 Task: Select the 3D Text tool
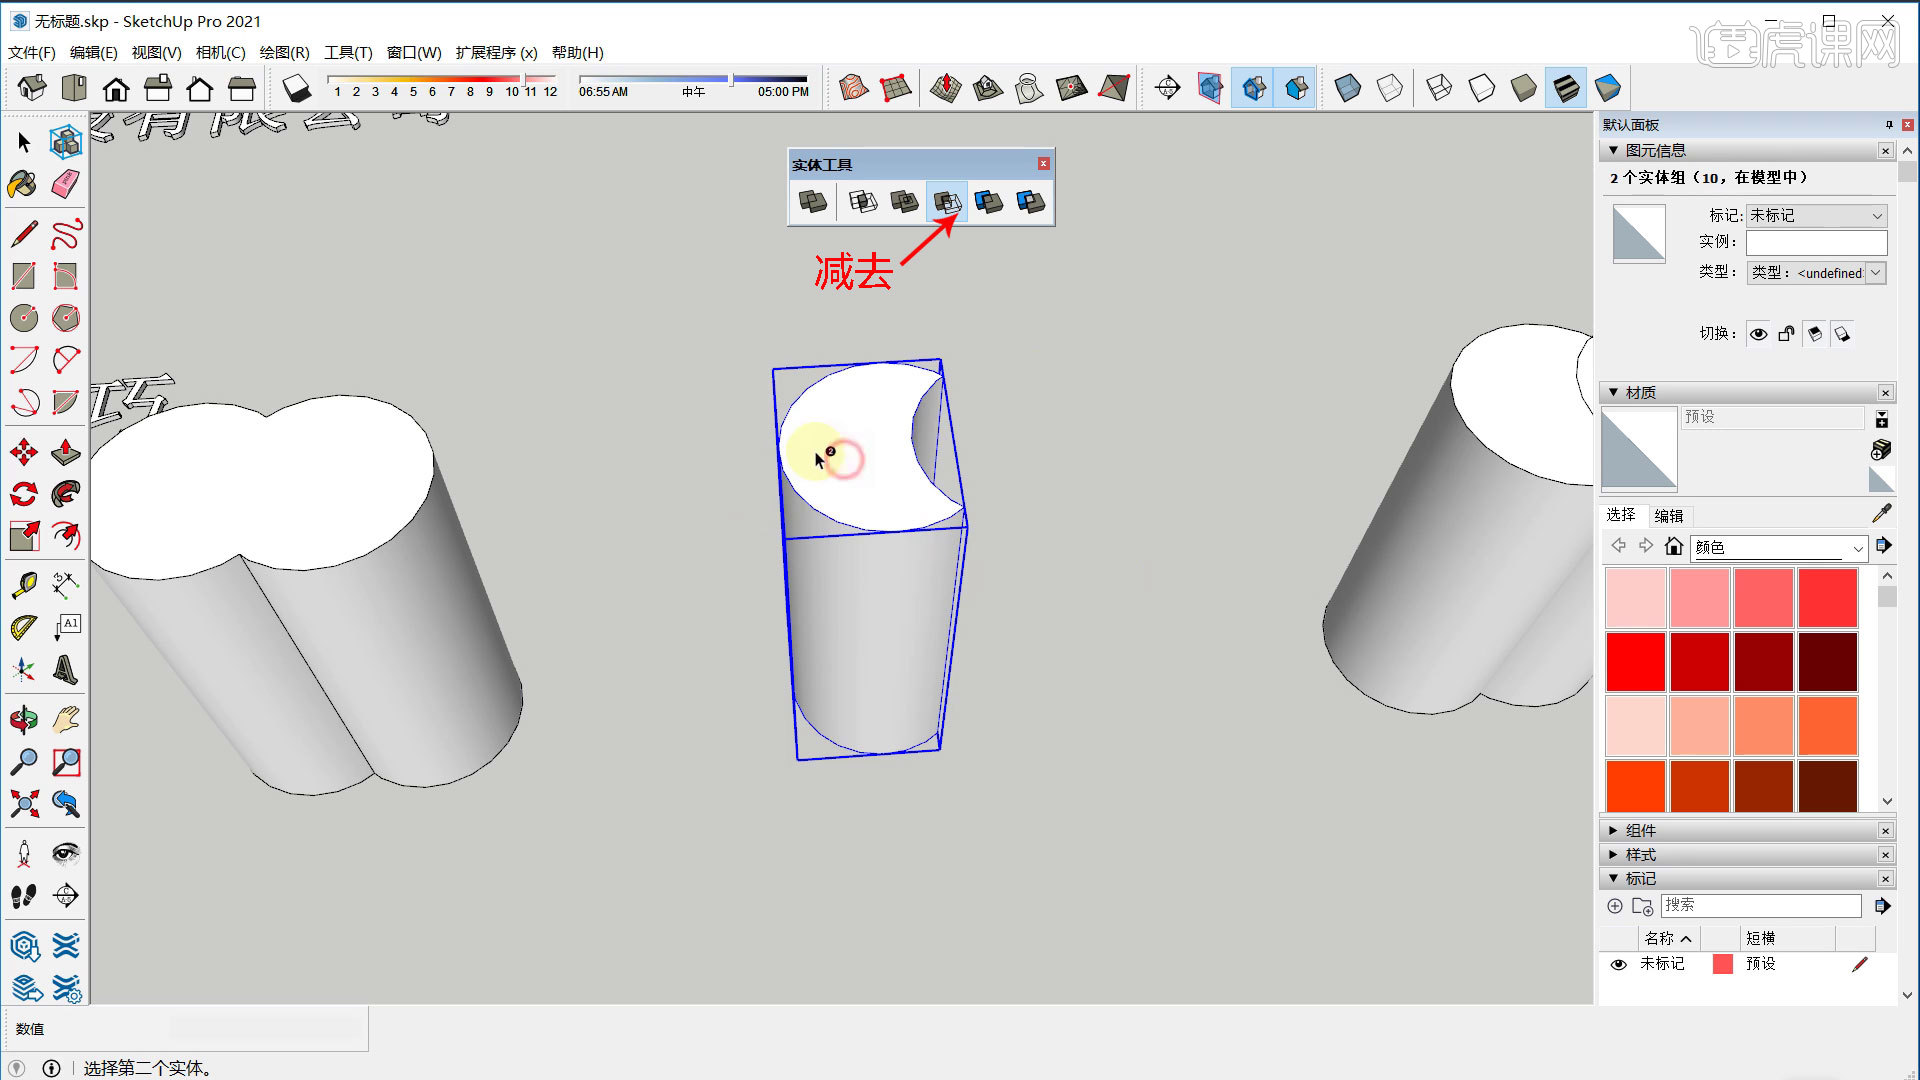pyautogui.click(x=66, y=669)
